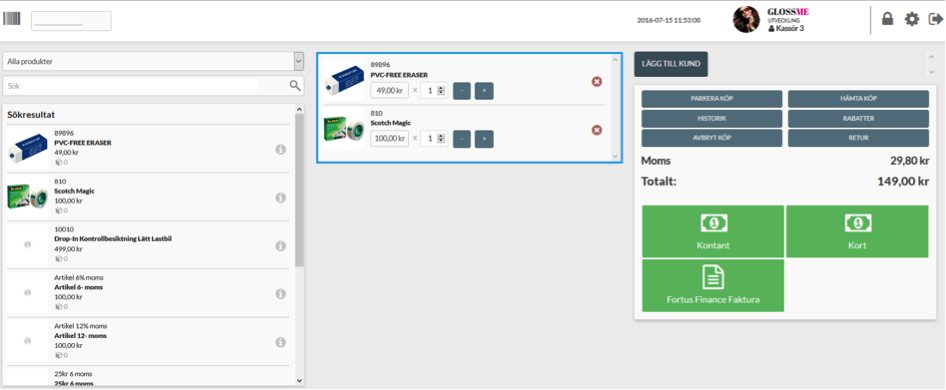Image resolution: width=946 pixels, height=390 pixels.
Task: Open the Alla produkter category dropdown
Action: (x=153, y=62)
